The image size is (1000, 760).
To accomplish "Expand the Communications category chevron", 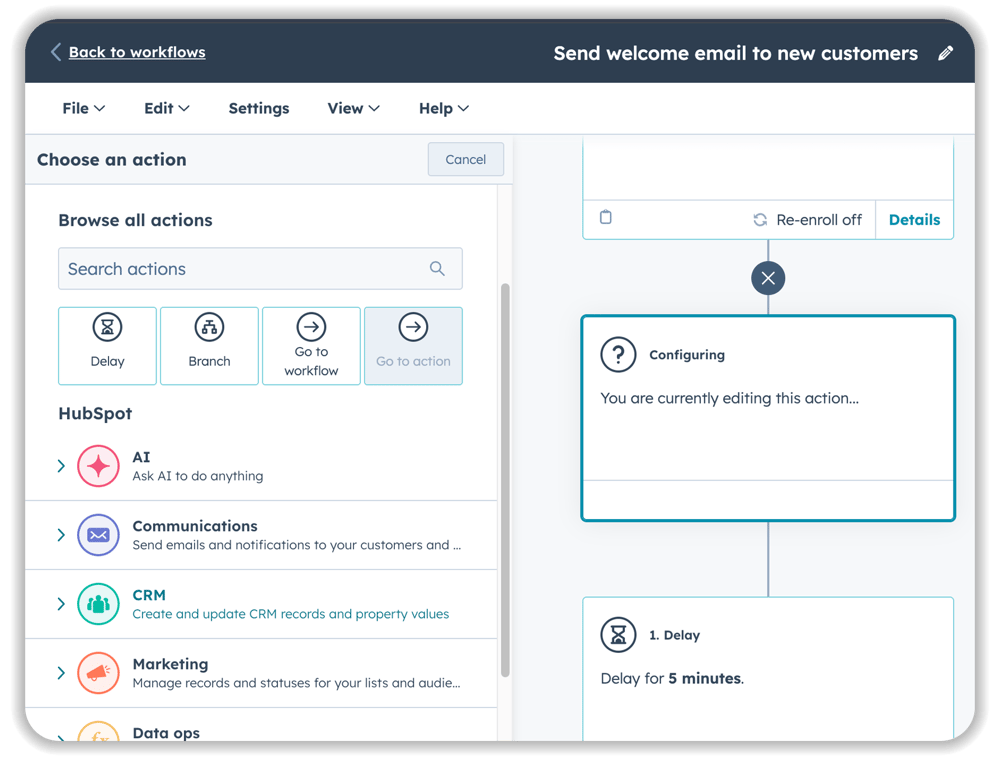I will [61, 535].
